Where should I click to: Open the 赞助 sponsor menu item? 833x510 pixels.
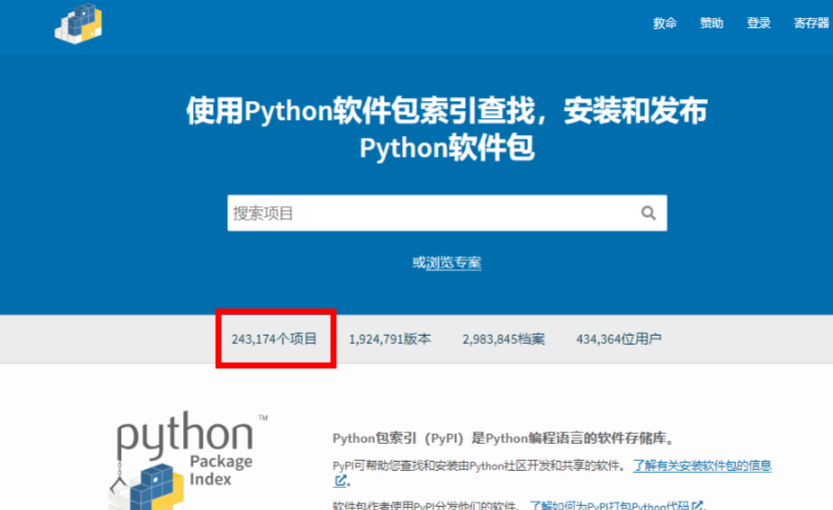[x=711, y=23]
